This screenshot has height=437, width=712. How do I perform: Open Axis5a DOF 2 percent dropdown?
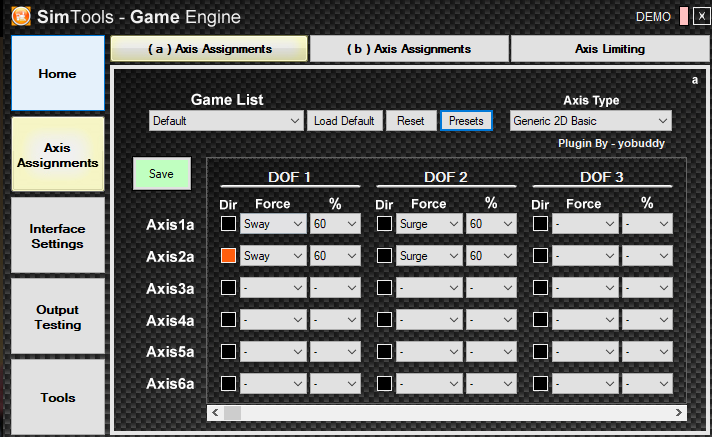point(491,352)
